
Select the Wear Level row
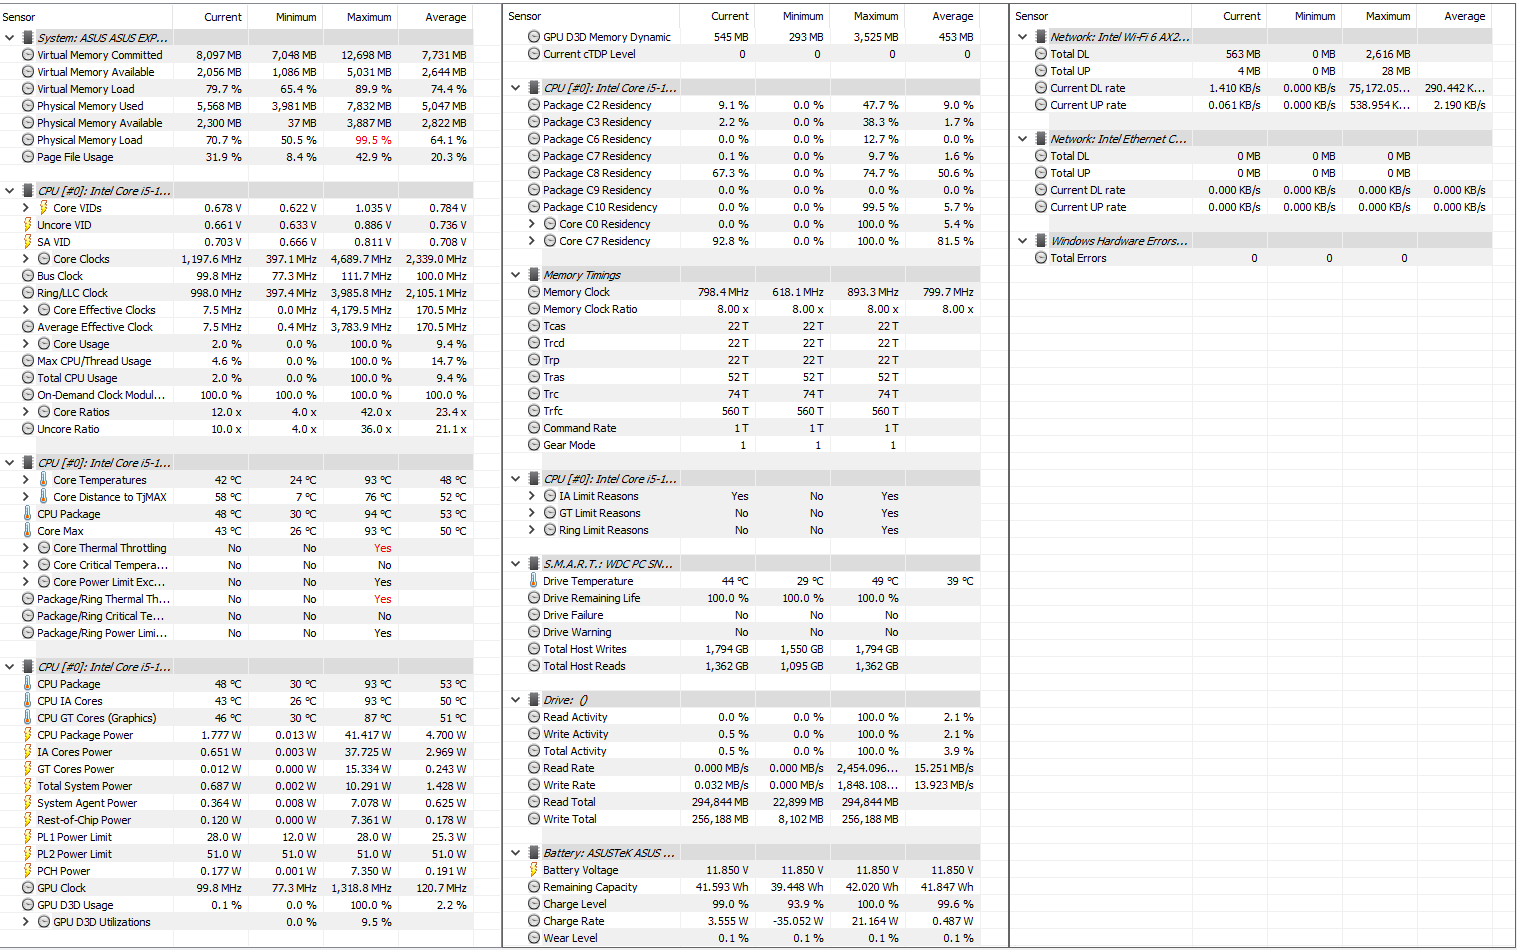743,938
